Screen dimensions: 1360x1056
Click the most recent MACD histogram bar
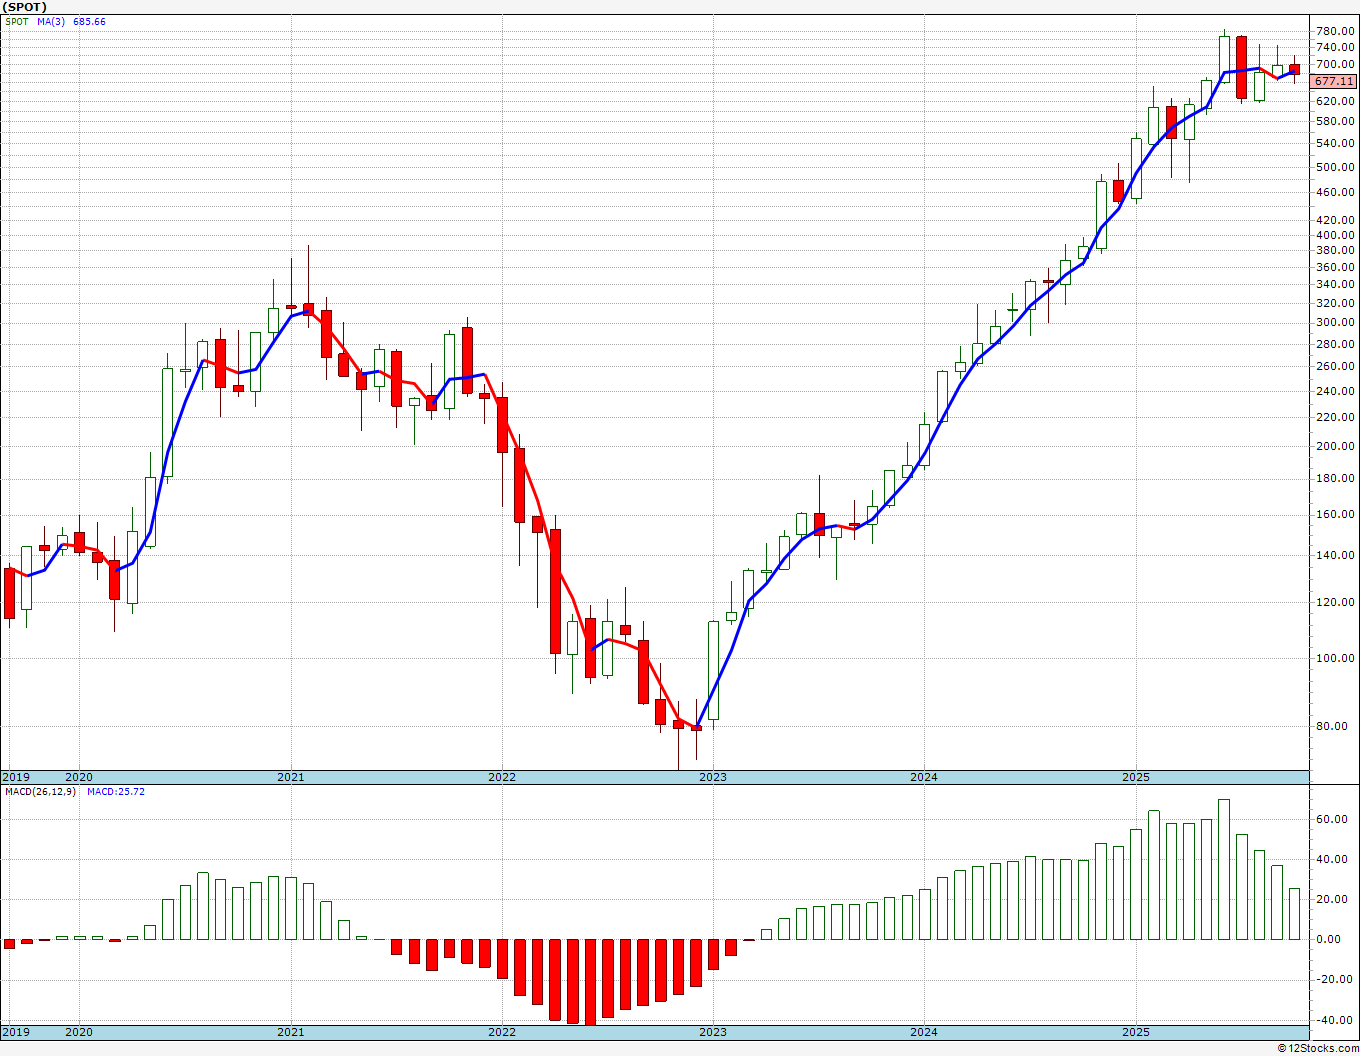(x=1294, y=914)
